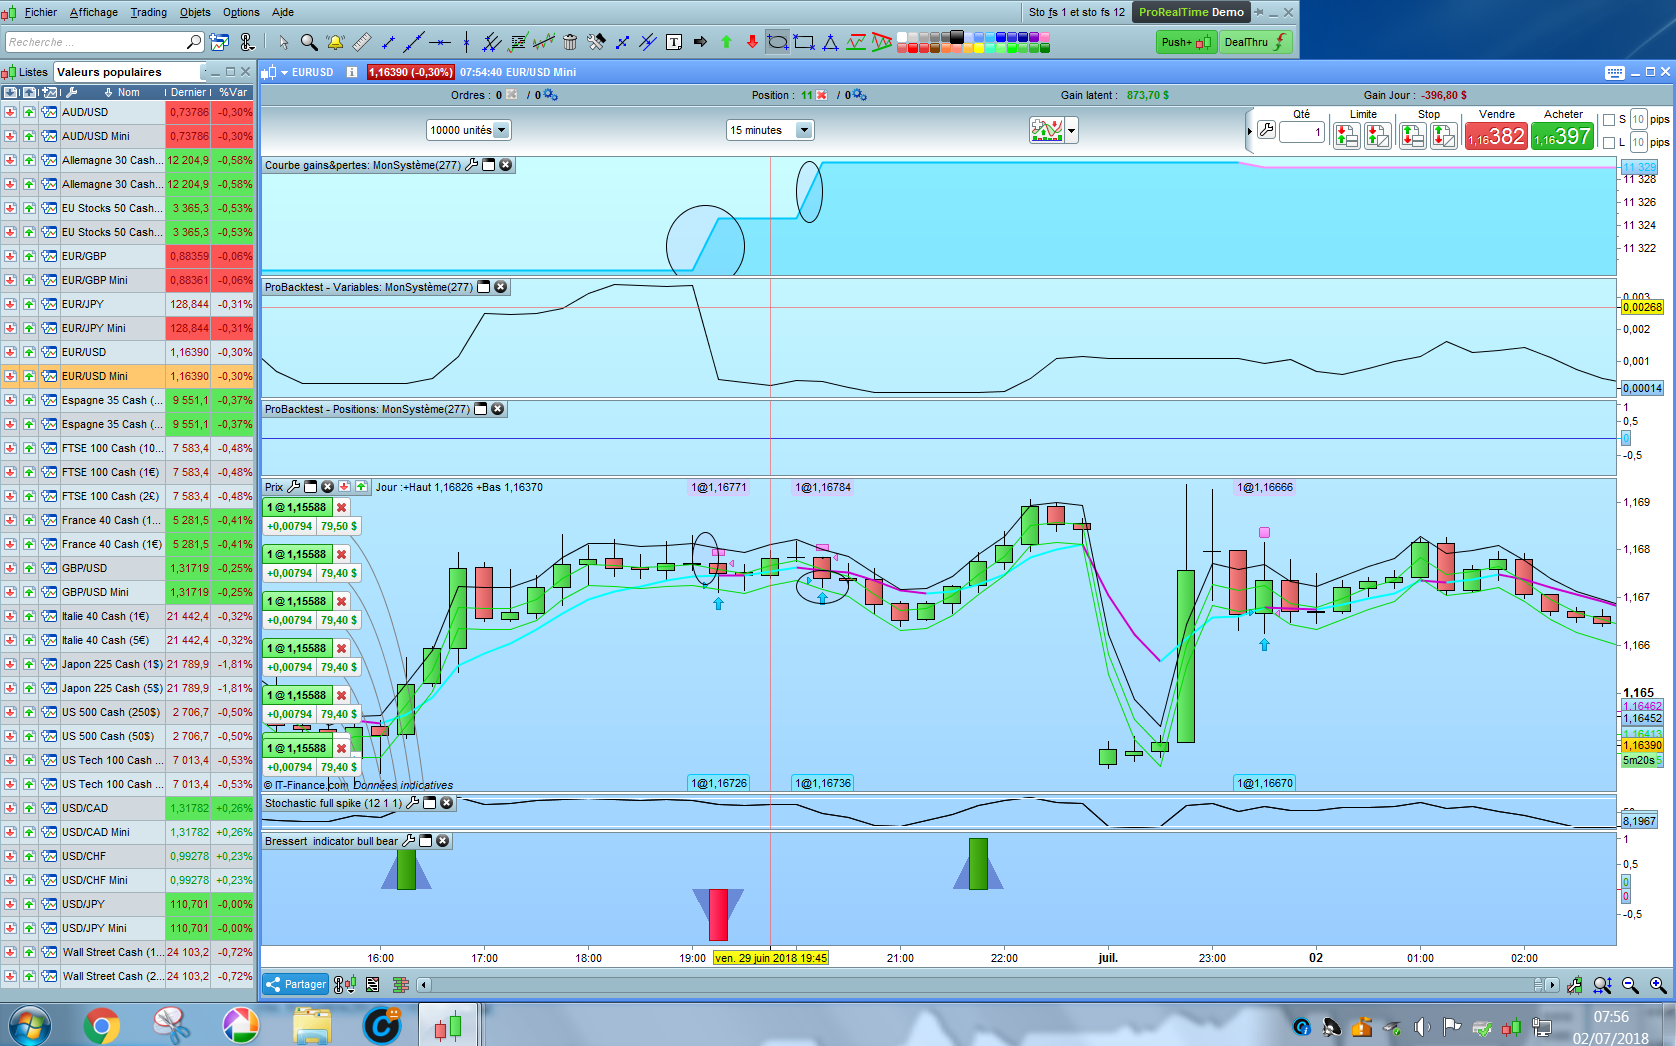Image resolution: width=1676 pixels, height=1046 pixels.
Task: Toggle the Push+ button
Action: pyautogui.click(x=1186, y=42)
